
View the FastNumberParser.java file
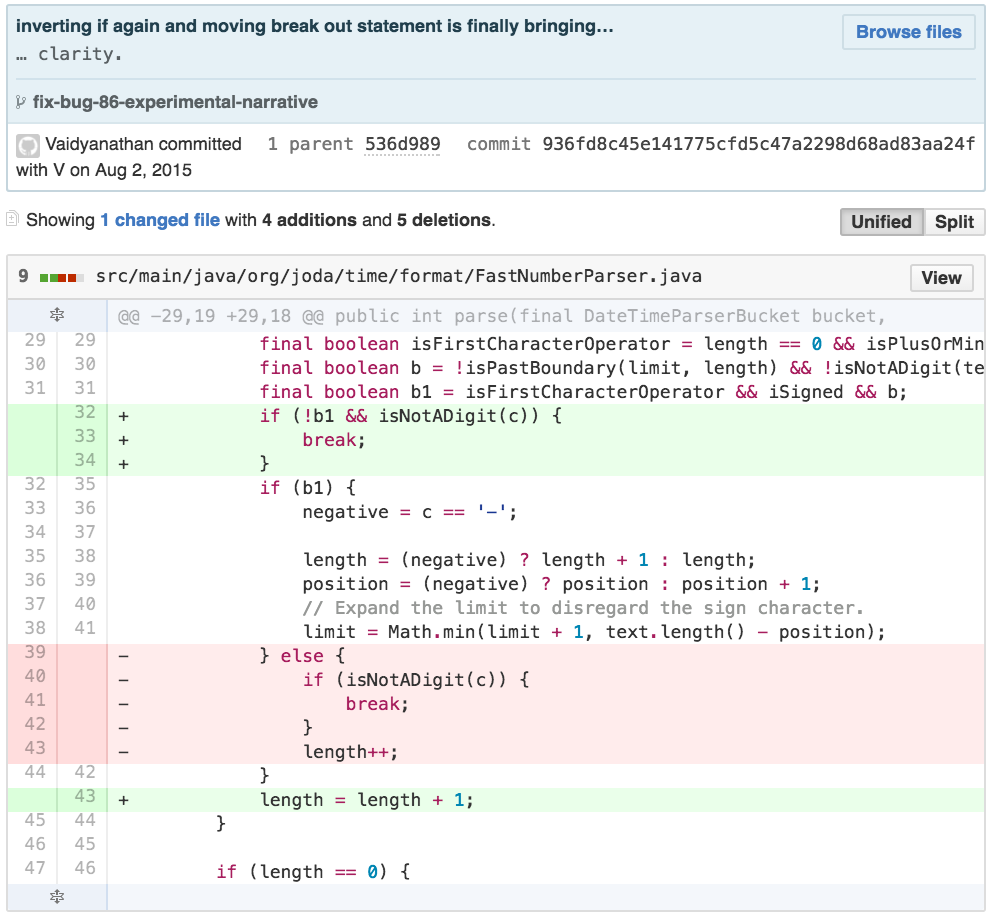[x=941, y=278]
